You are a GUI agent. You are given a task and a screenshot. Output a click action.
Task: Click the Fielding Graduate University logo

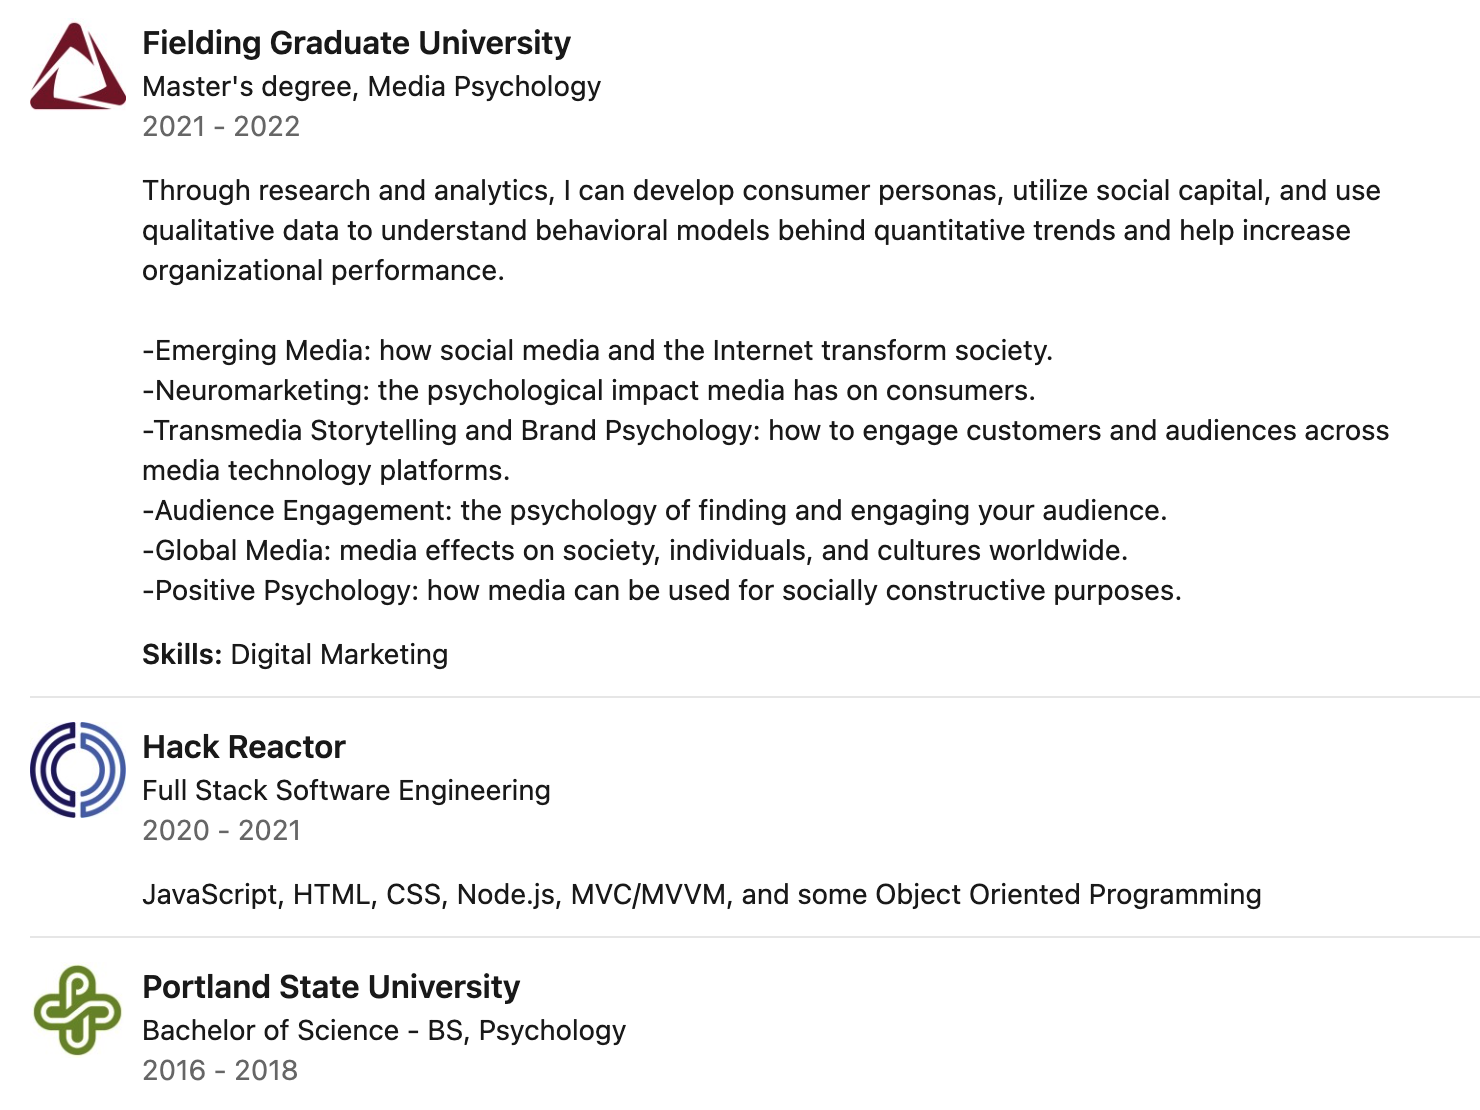(x=78, y=67)
